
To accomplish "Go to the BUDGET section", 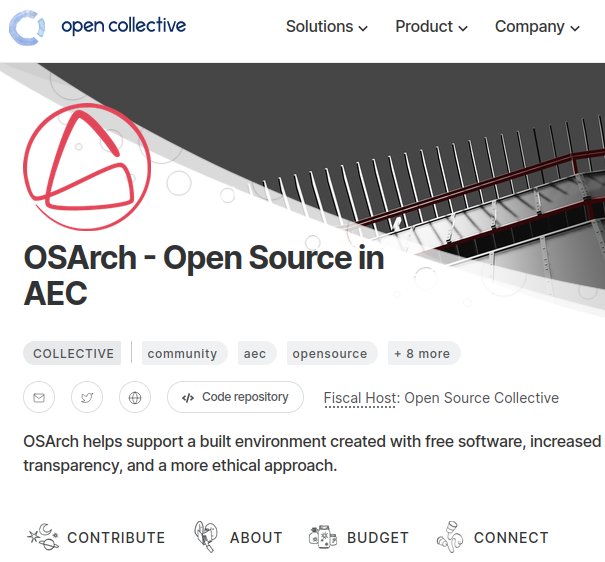I will [x=358, y=537].
